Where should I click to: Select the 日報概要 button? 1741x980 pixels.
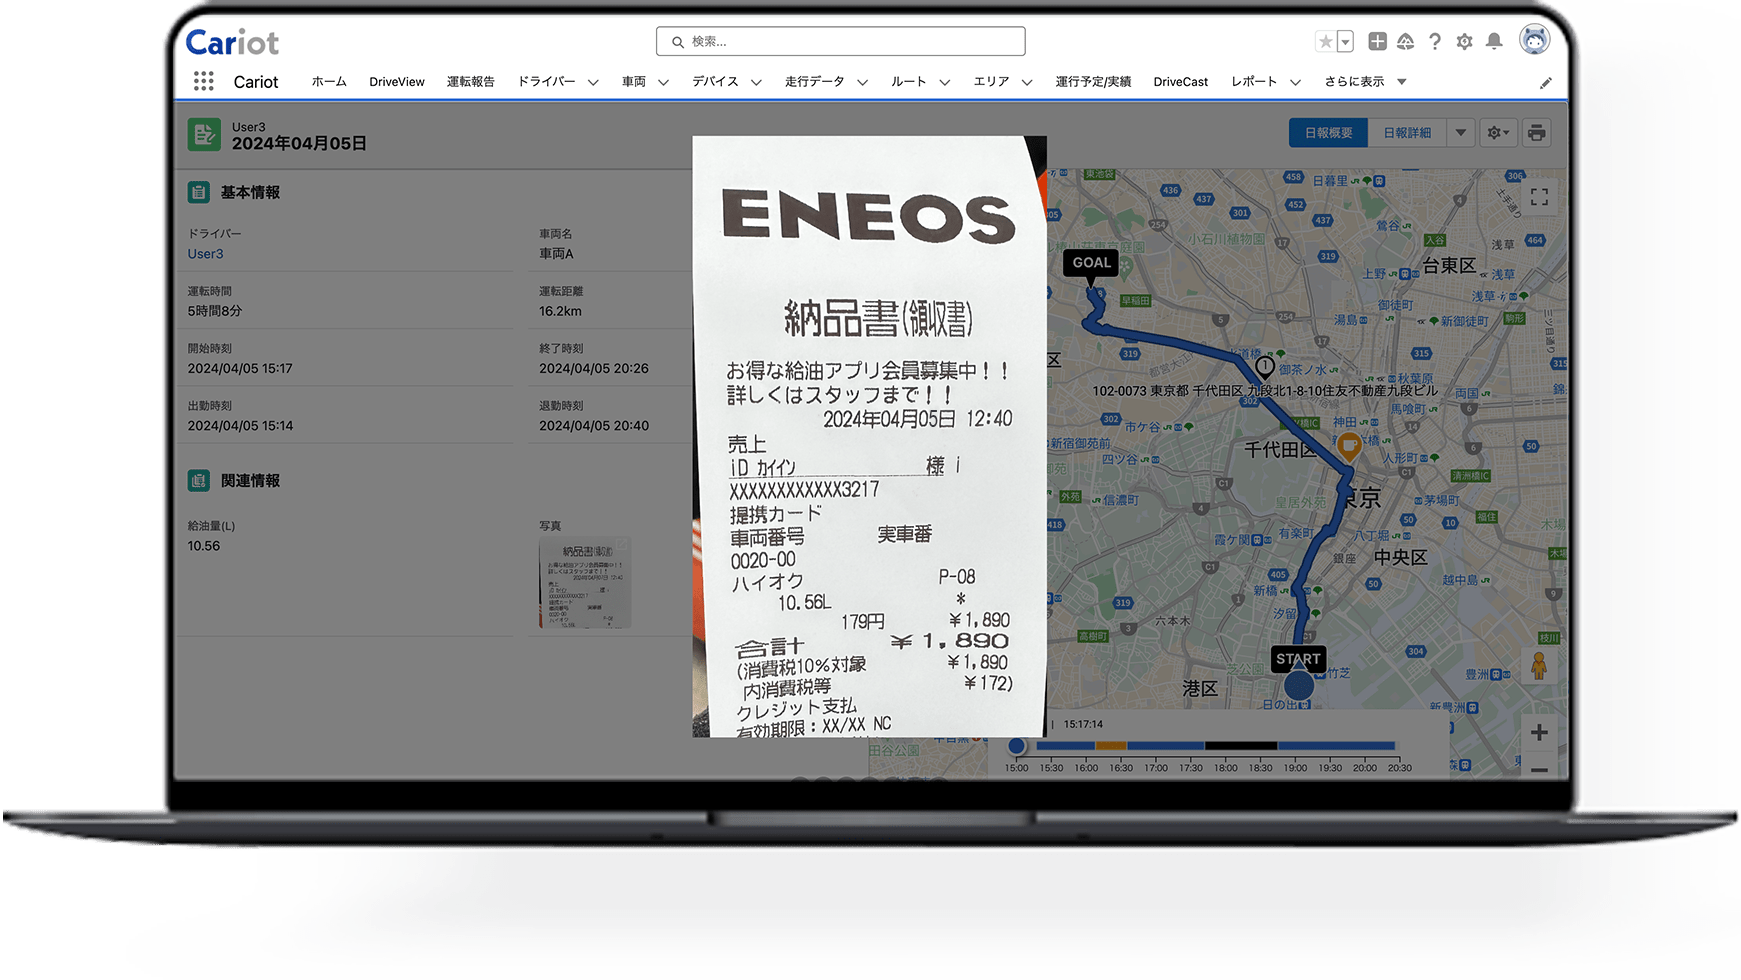pos(1328,133)
